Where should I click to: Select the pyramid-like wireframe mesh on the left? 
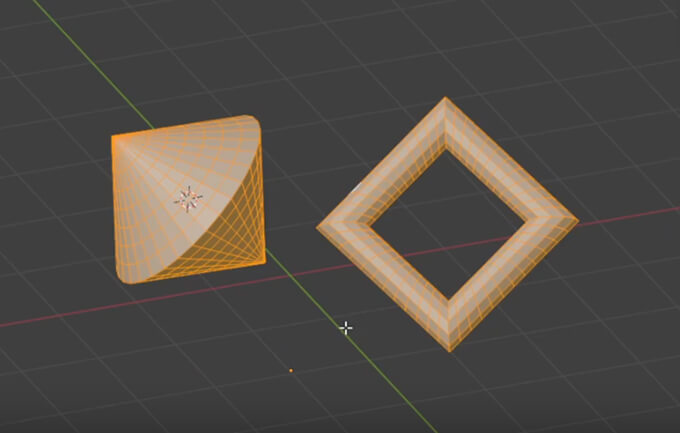[x=188, y=200]
